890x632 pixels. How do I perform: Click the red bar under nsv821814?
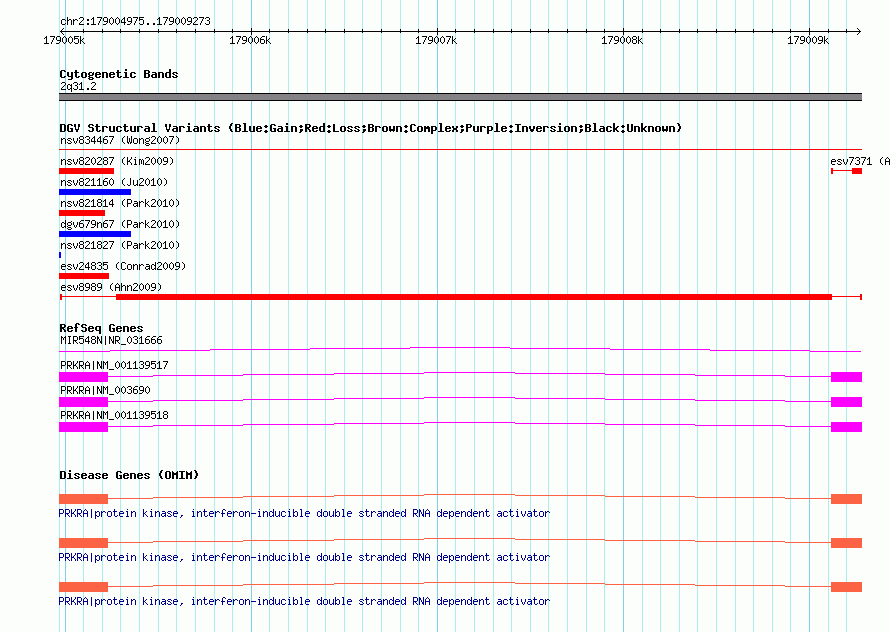coord(82,213)
